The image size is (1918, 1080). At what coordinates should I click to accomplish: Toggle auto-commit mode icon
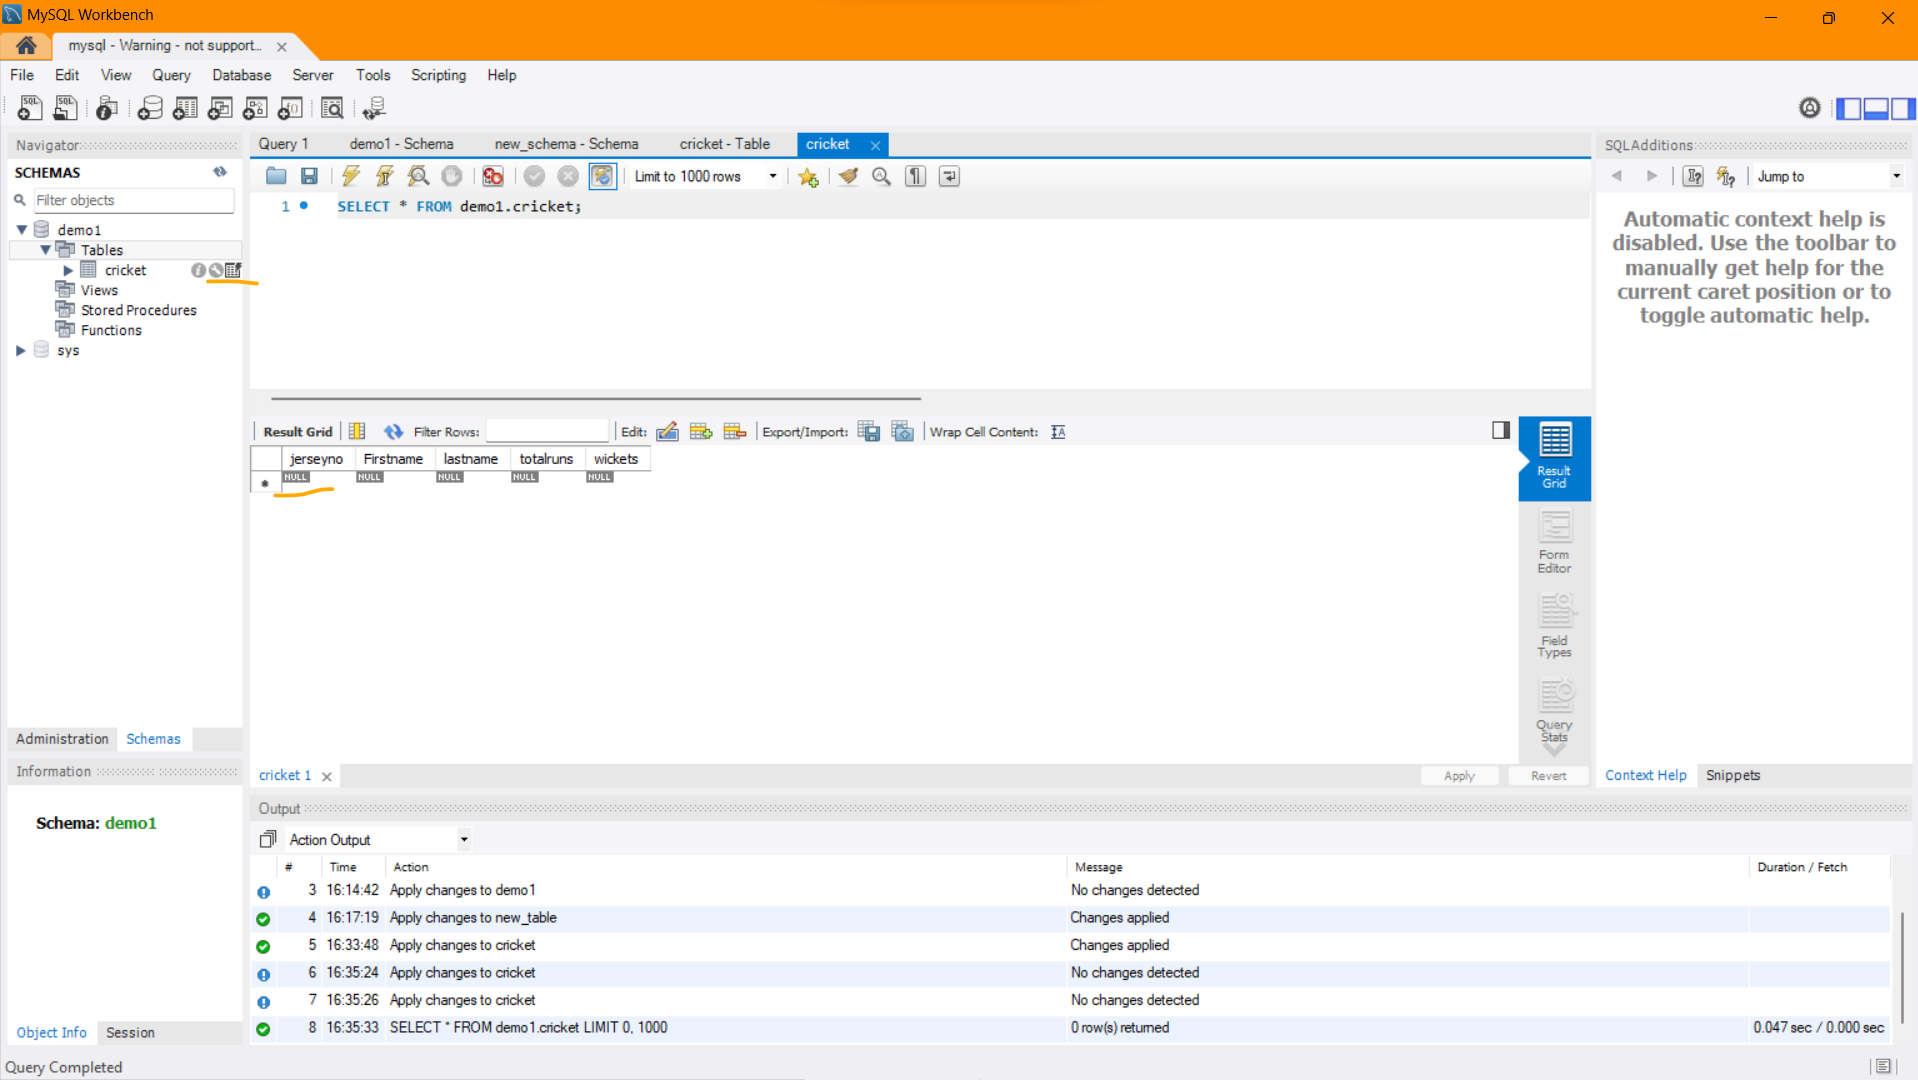(x=602, y=176)
